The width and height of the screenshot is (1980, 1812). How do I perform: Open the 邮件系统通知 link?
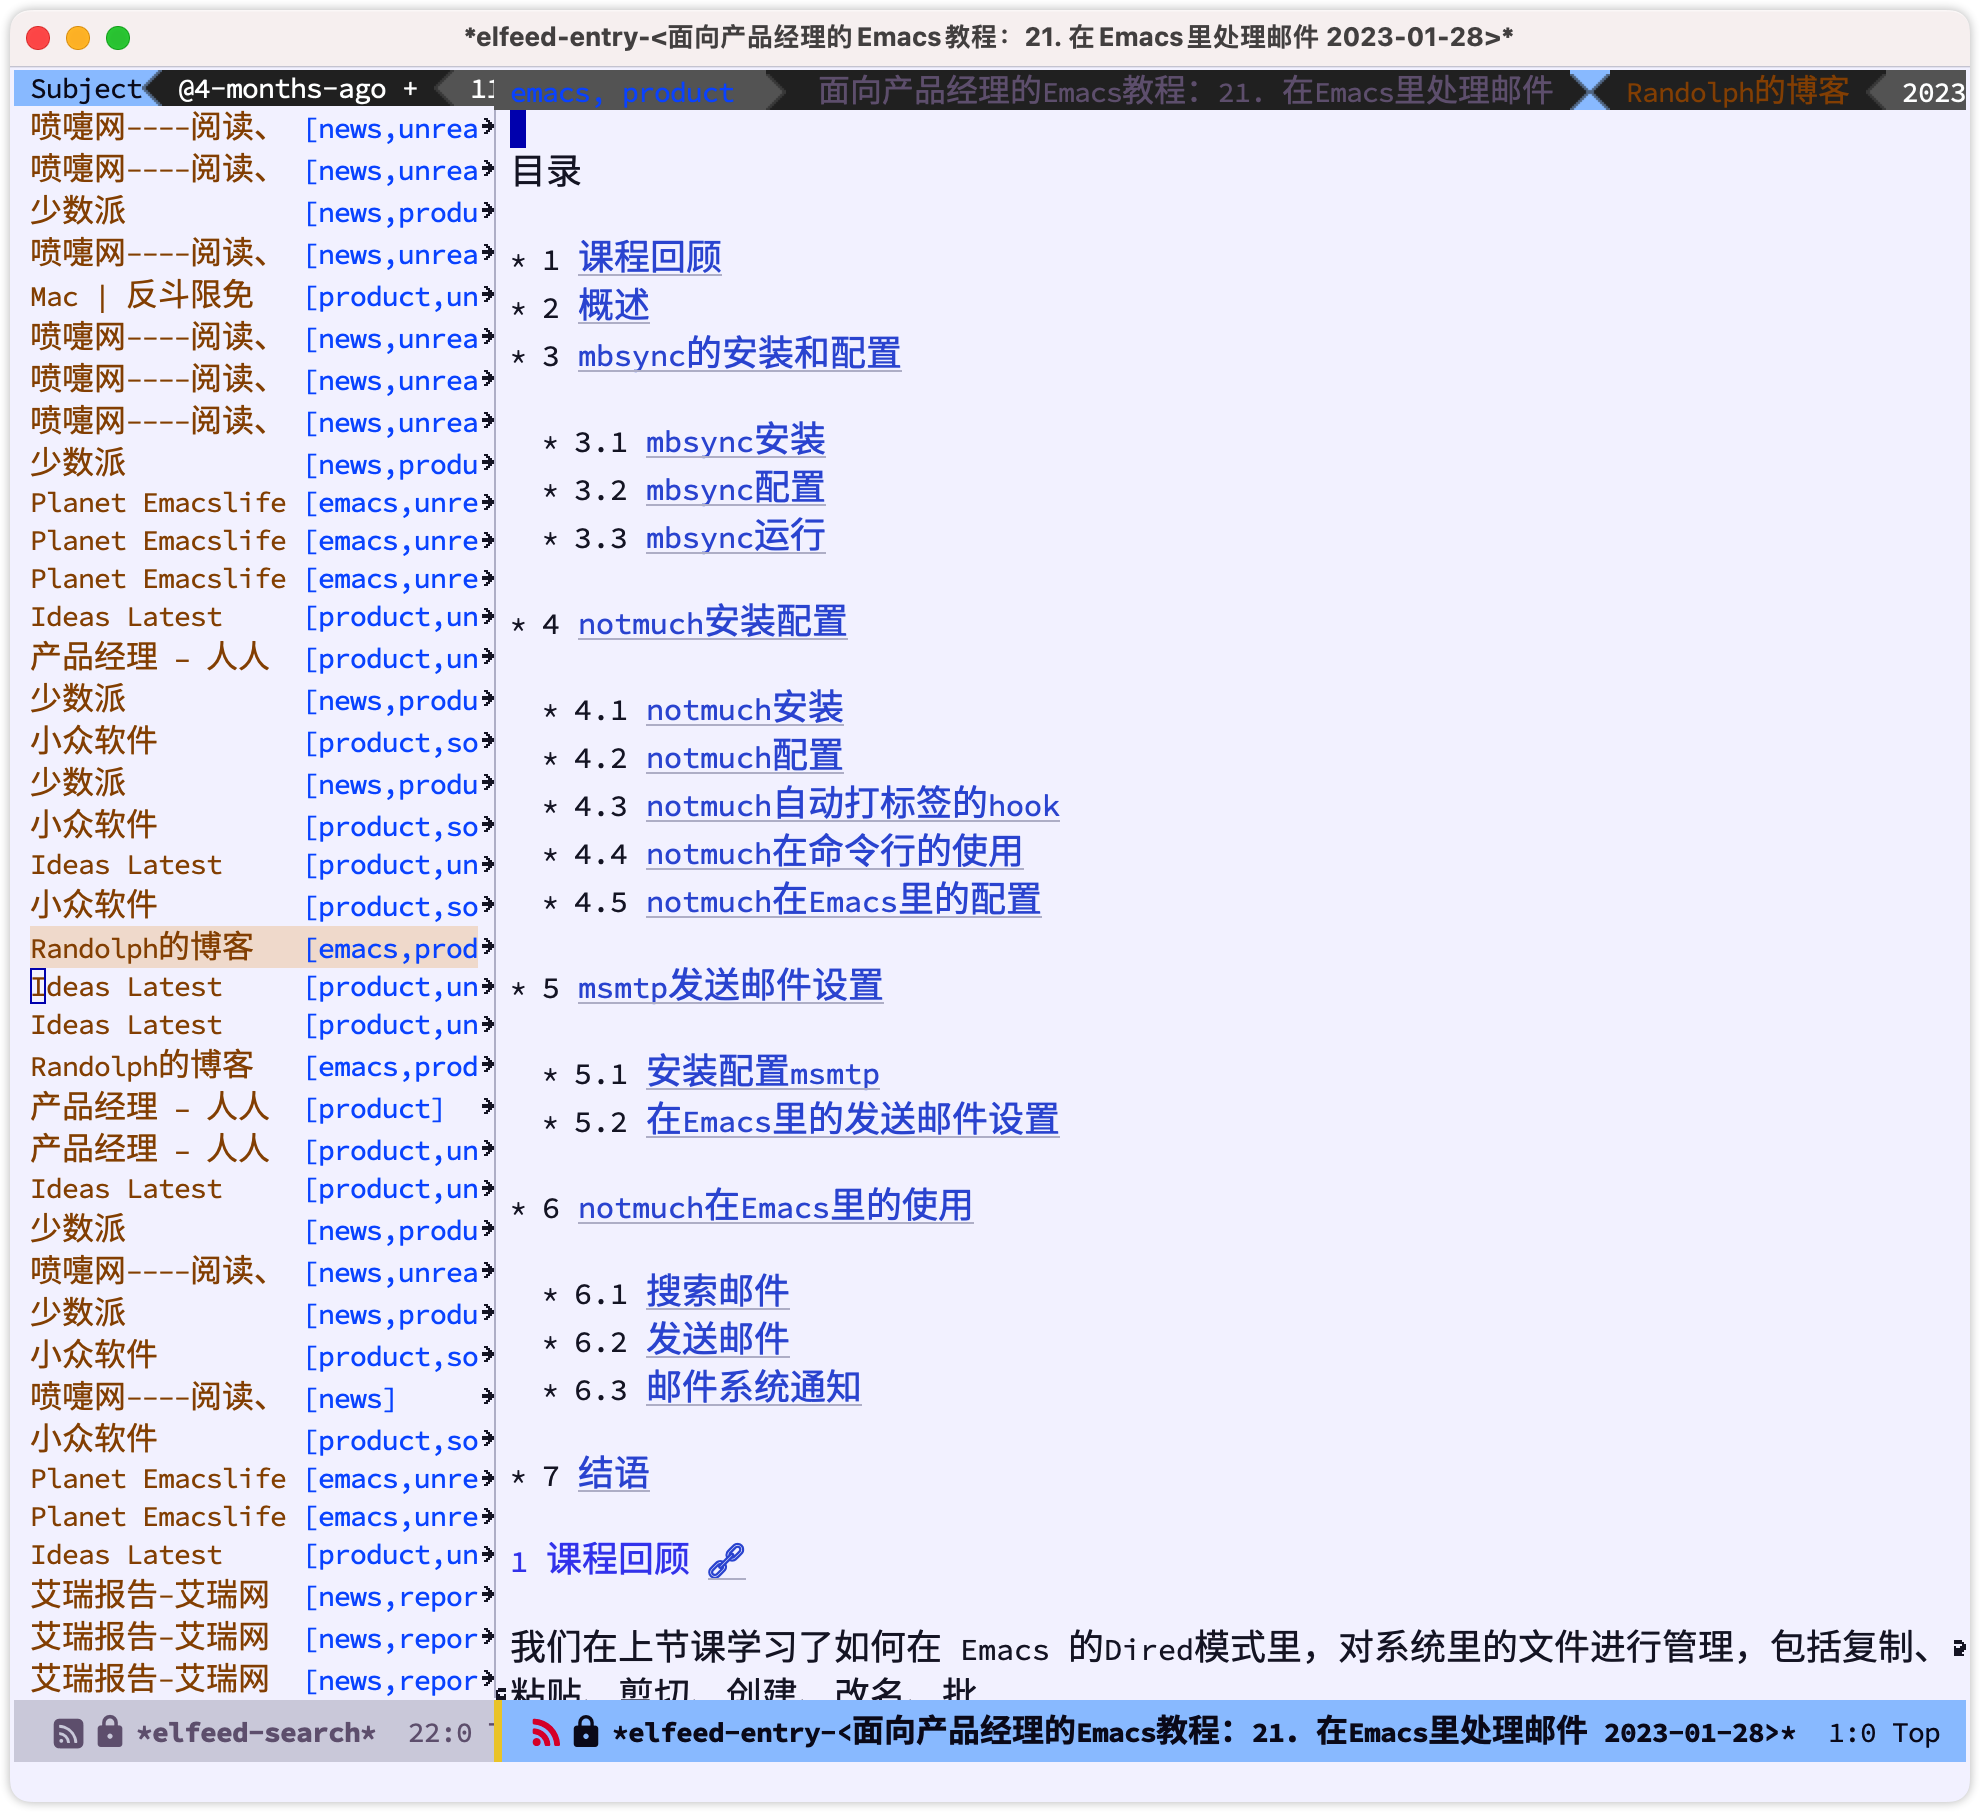(753, 1388)
